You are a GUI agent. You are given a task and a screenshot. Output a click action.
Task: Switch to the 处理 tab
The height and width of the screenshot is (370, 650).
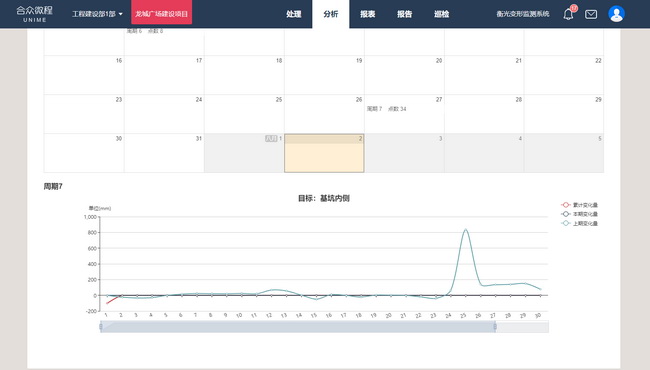293,14
